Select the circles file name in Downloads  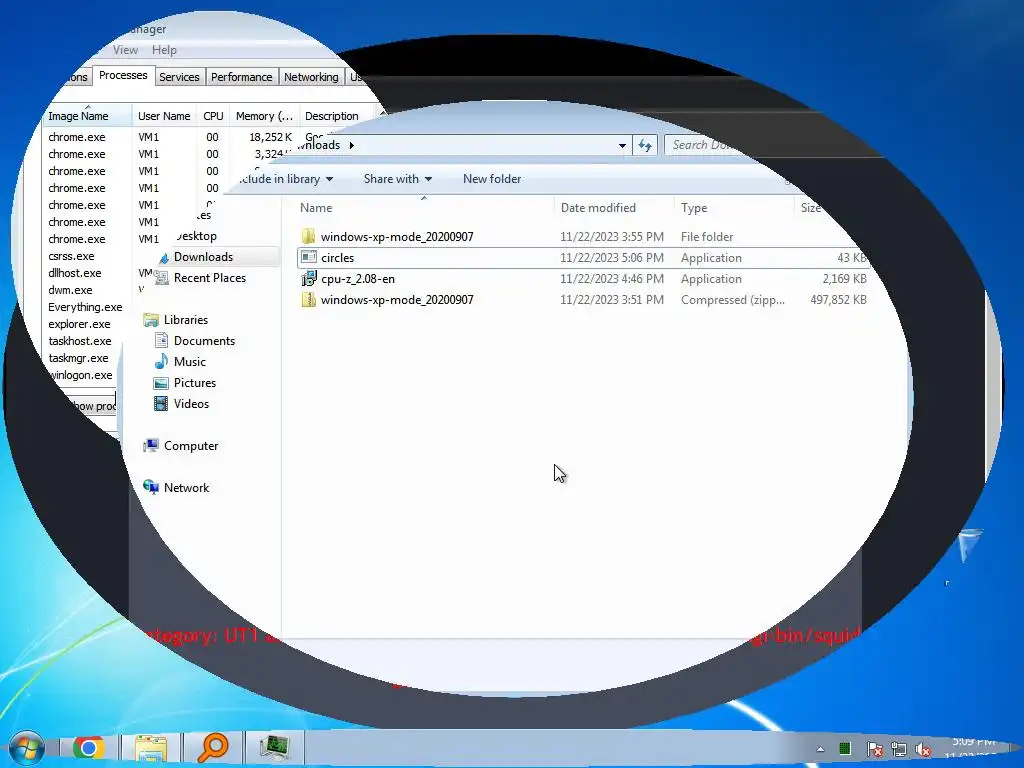tap(337, 258)
